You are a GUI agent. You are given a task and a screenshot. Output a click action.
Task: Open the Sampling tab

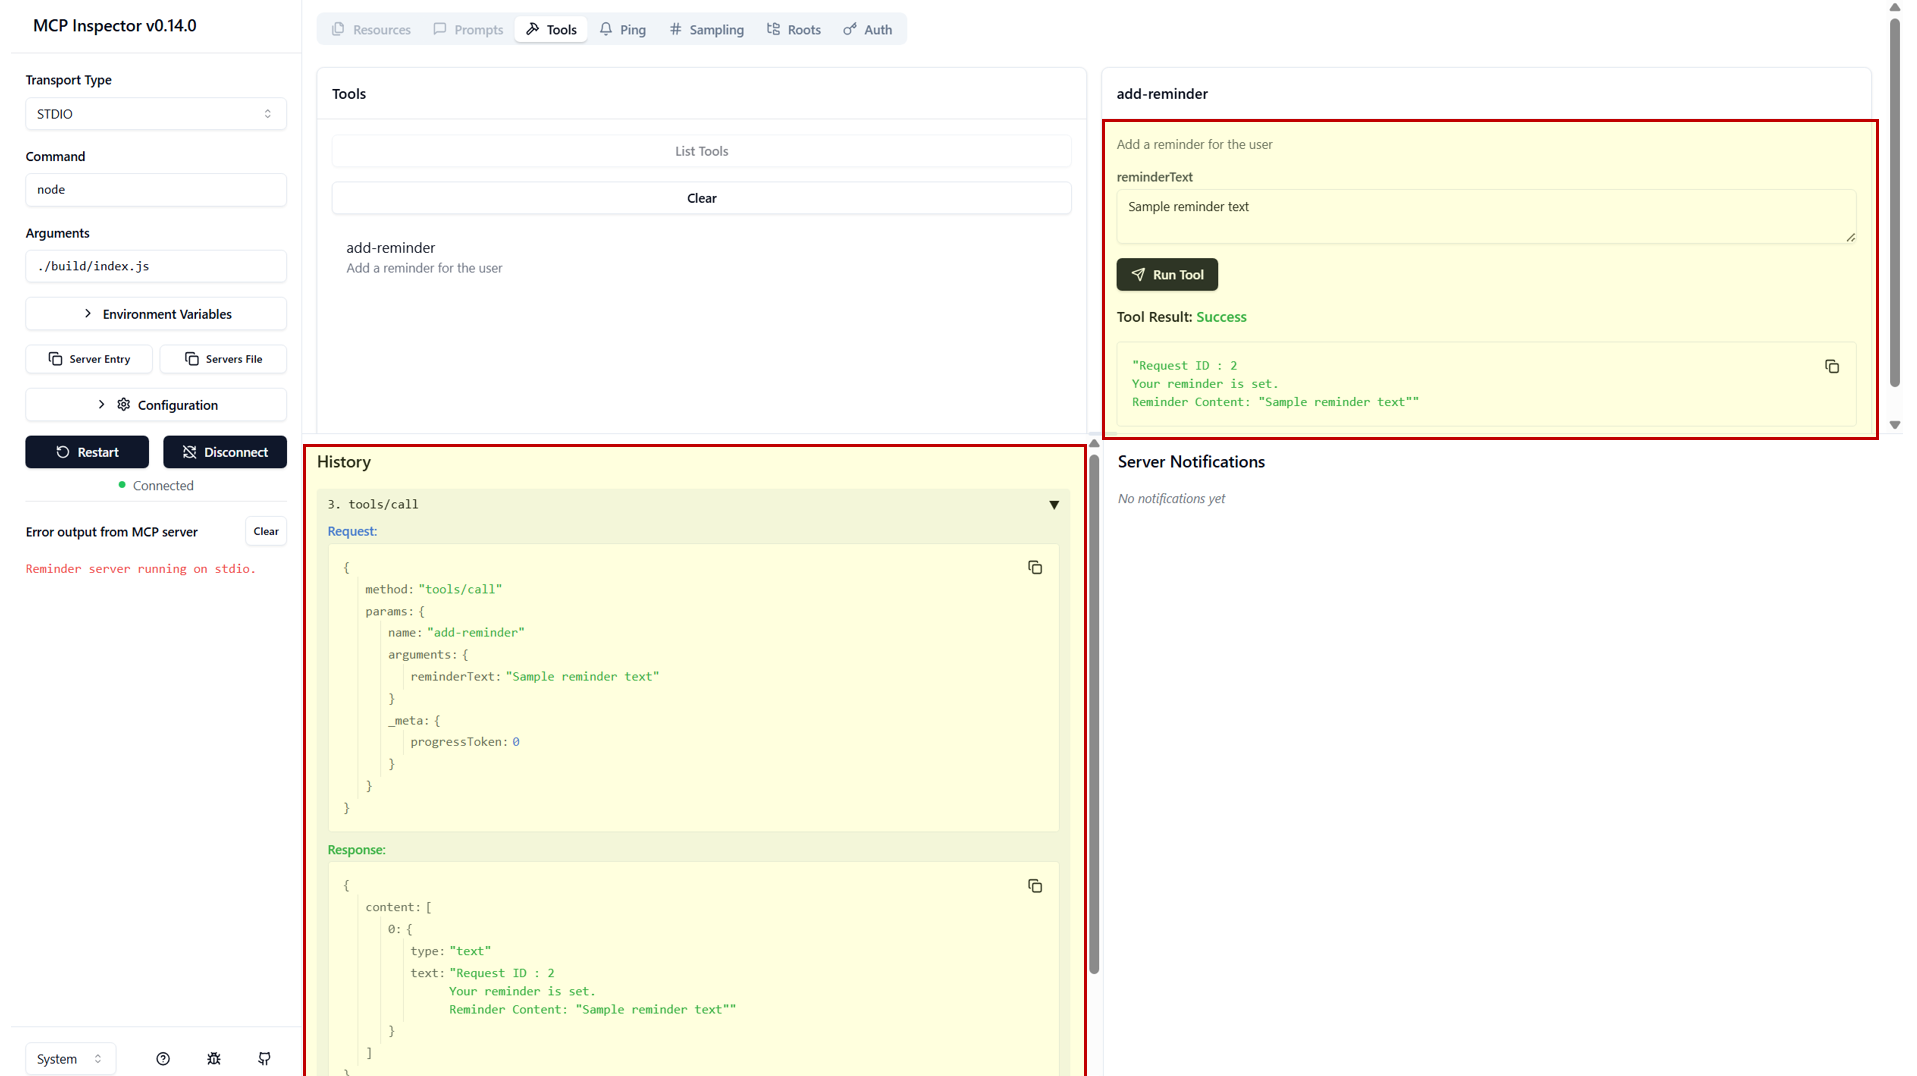tap(707, 30)
